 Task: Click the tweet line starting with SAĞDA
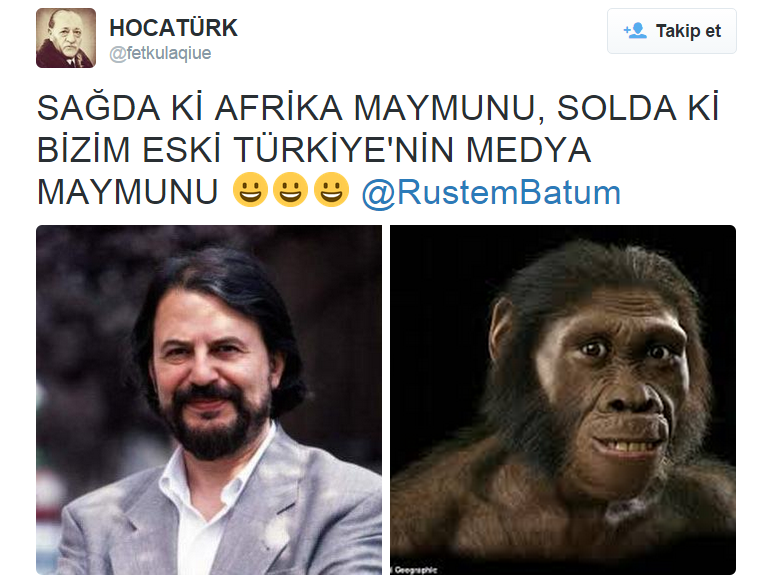[x=378, y=108]
